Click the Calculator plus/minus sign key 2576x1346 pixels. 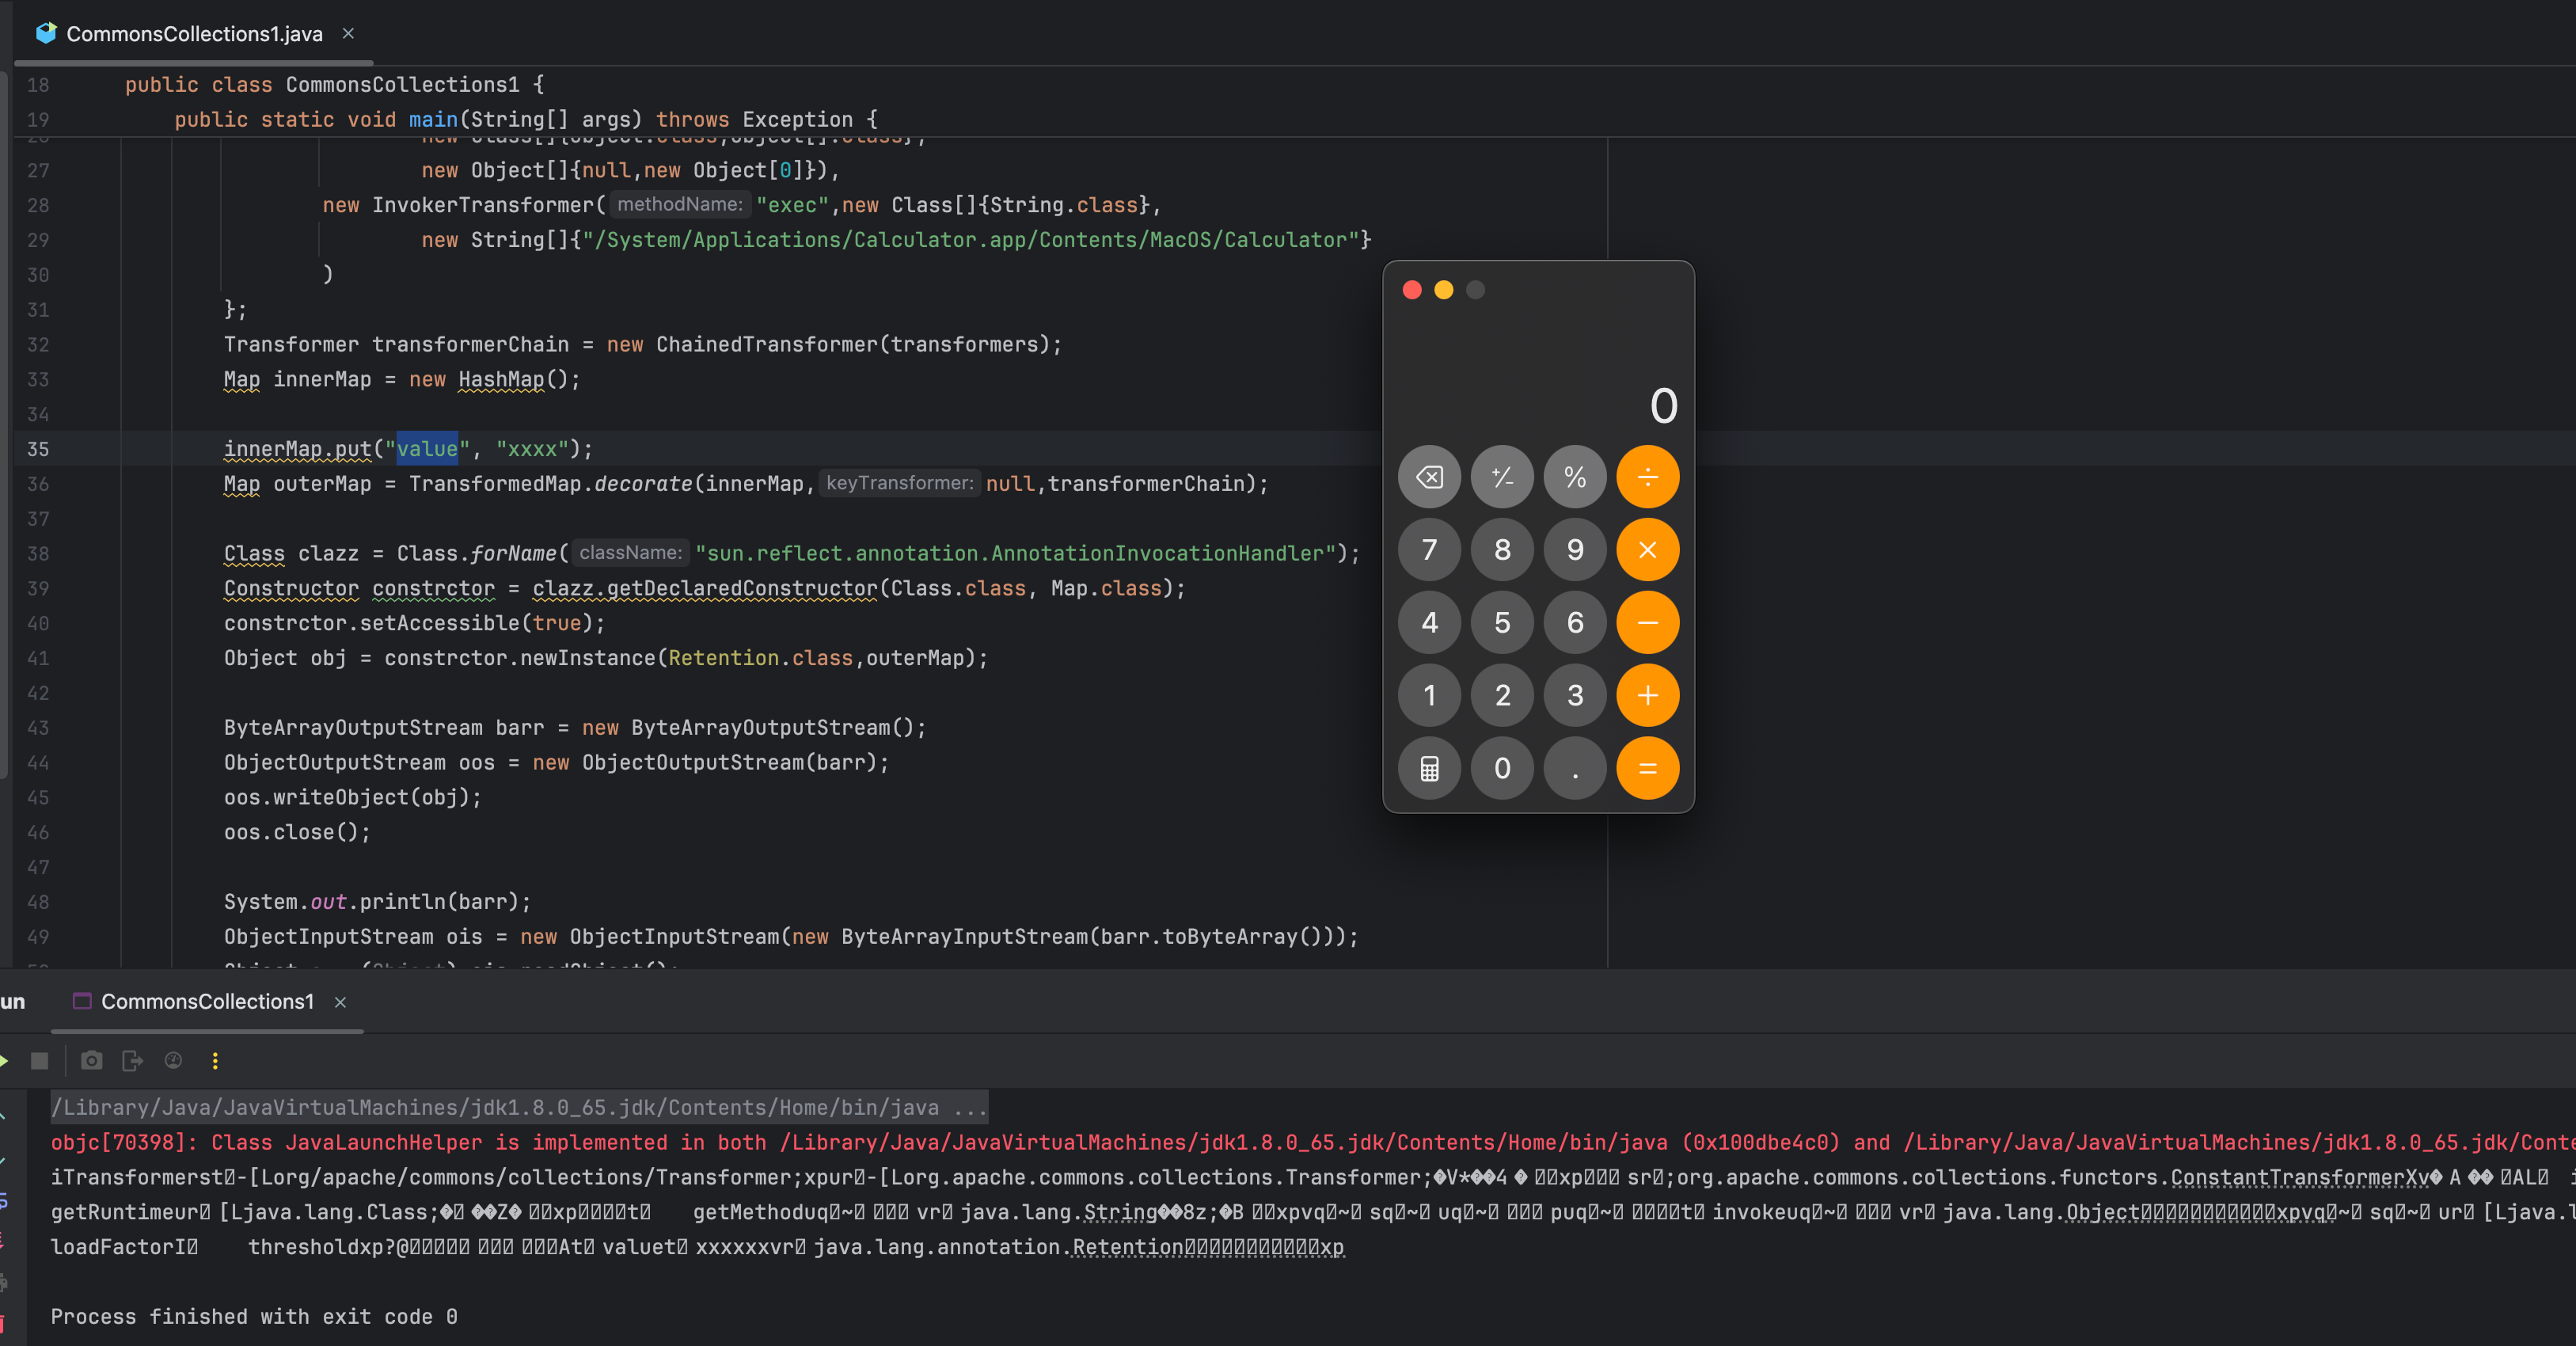pyautogui.click(x=1502, y=477)
